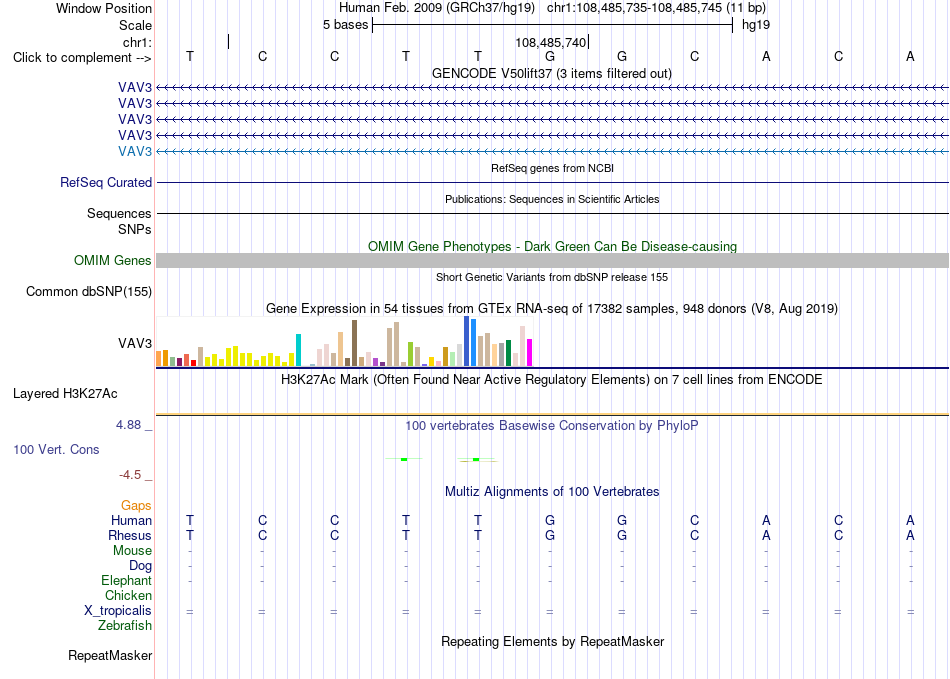Viewport: 950px width, 679px height.
Task: Open the Layered H3K27Ac track label
Action: coord(65,394)
